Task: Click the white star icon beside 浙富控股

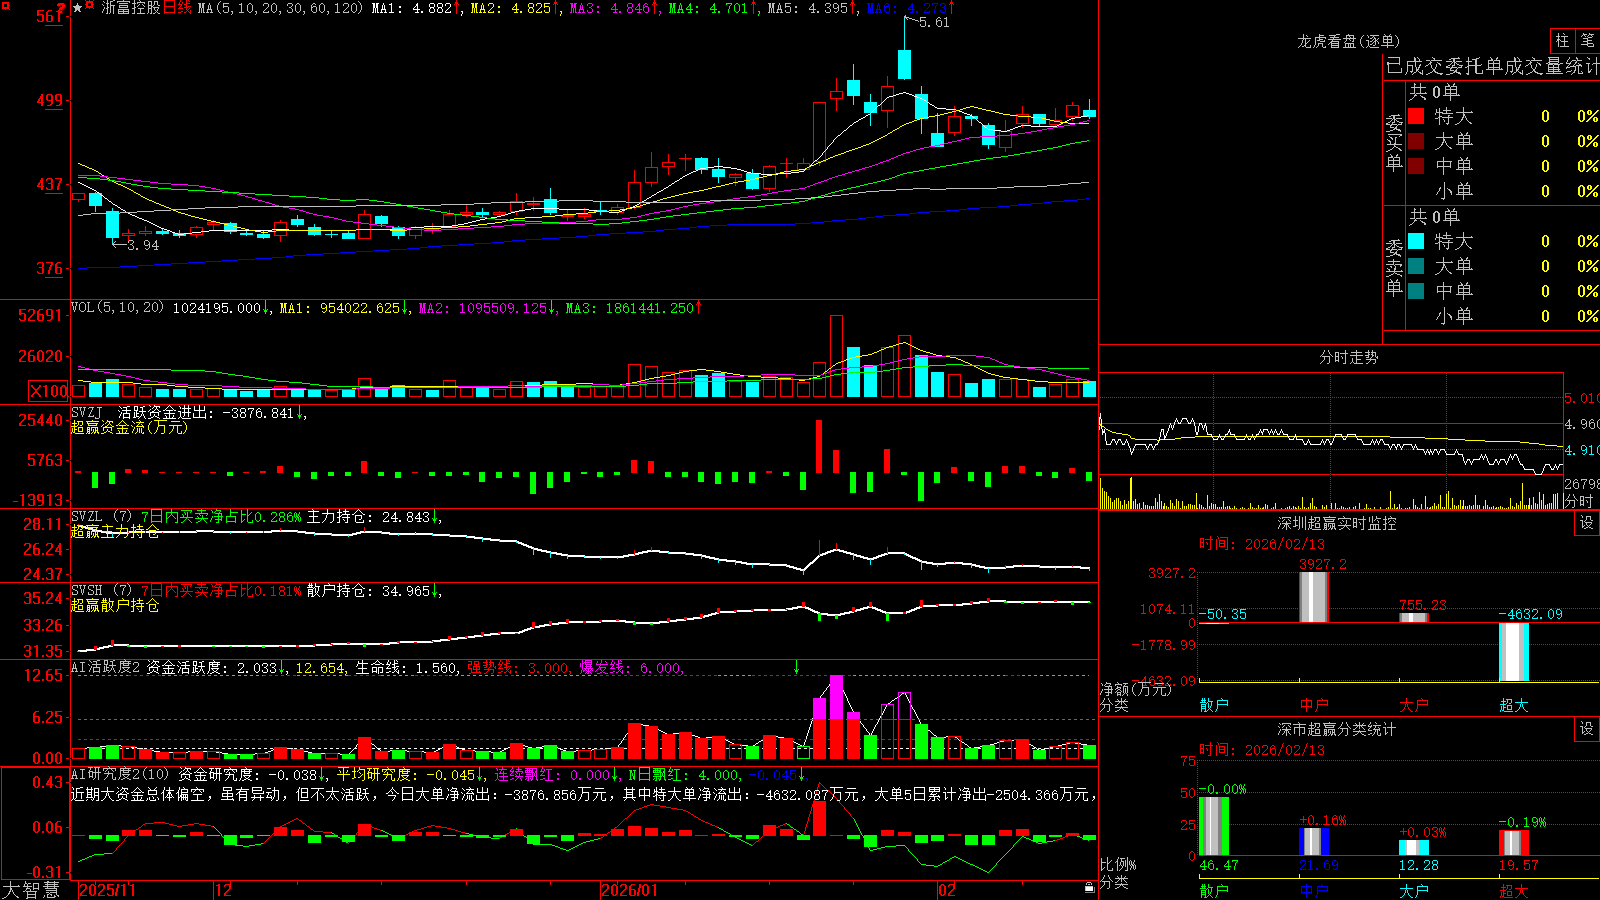Action: (x=78, y=8)
